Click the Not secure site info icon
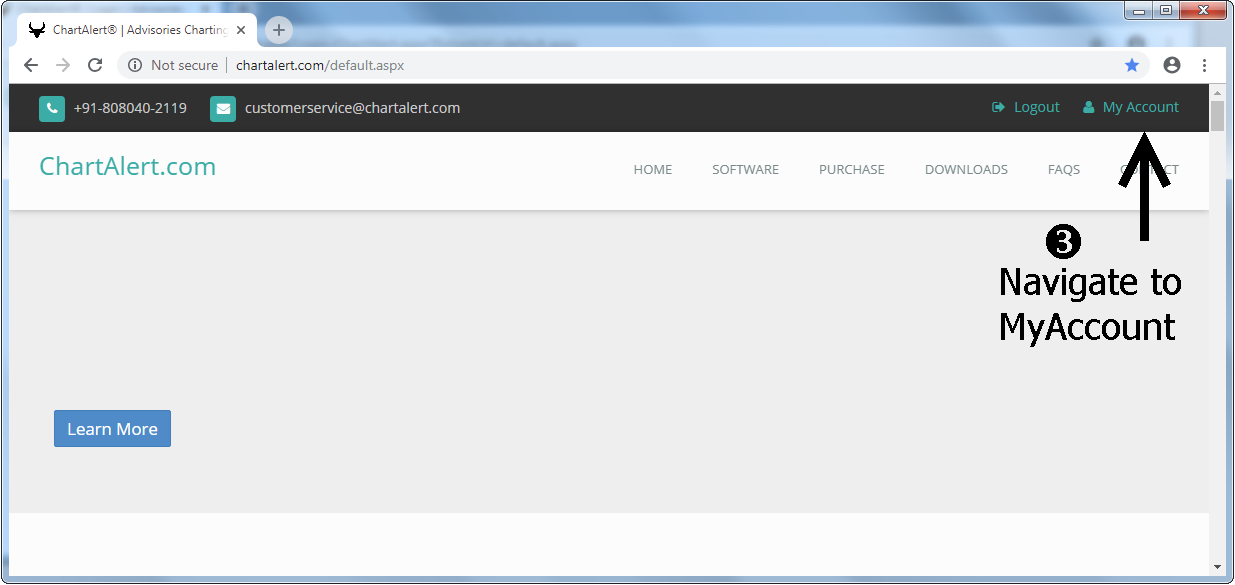This screenshot has height=585, width=1235. click(x=135, y=65)
